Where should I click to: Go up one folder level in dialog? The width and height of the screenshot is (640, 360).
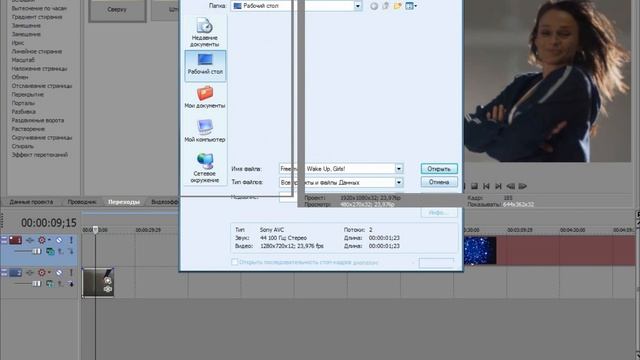pyautogui.click(x=386, y=6)
